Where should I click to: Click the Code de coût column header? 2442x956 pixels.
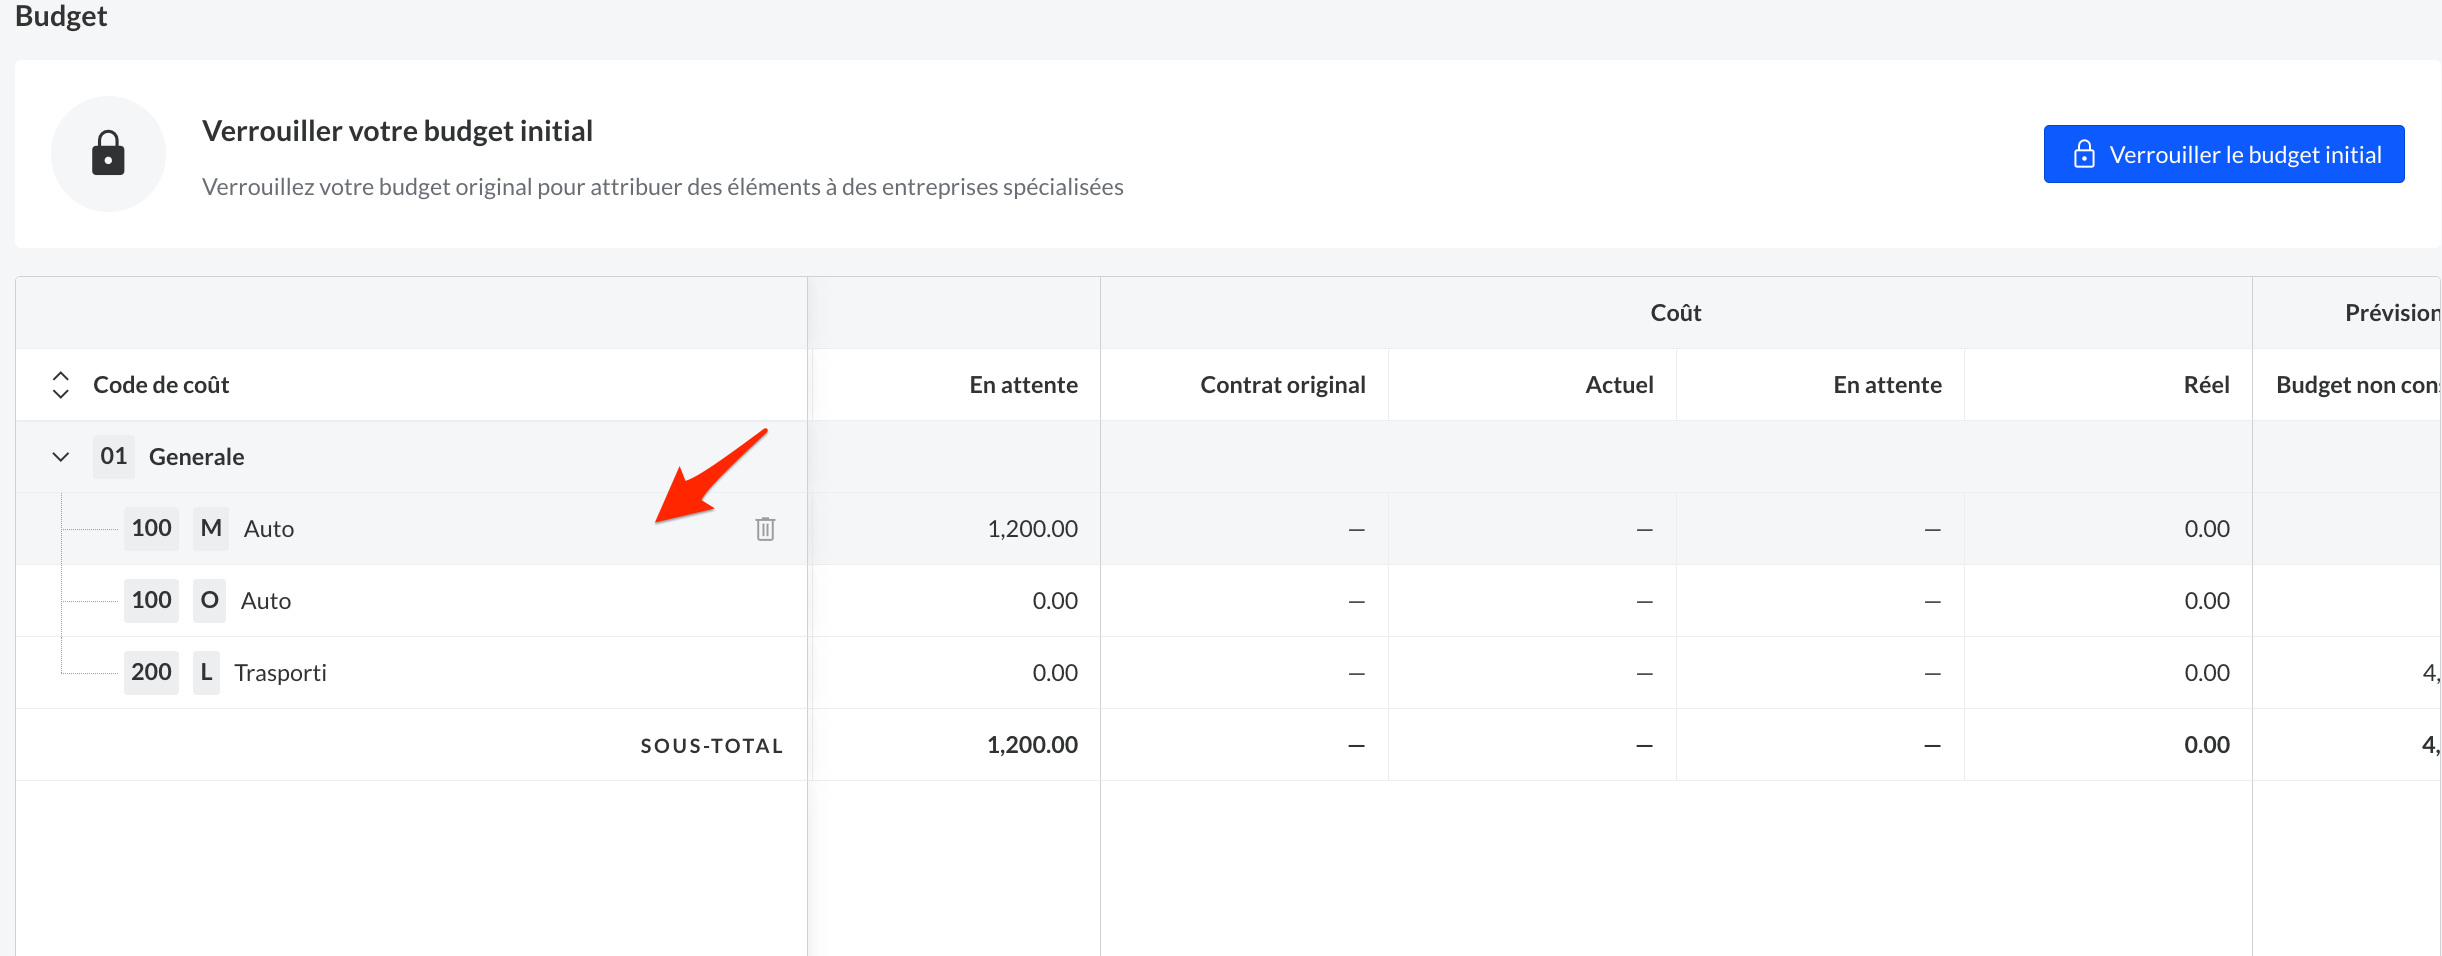point(161,385)
